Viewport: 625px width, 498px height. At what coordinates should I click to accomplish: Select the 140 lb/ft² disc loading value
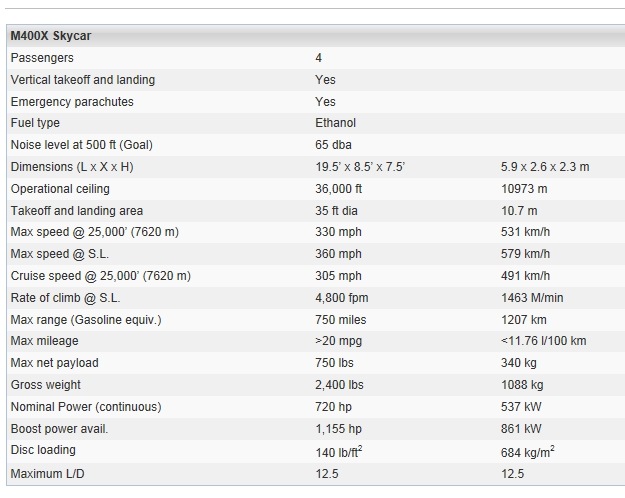[340, 451]
